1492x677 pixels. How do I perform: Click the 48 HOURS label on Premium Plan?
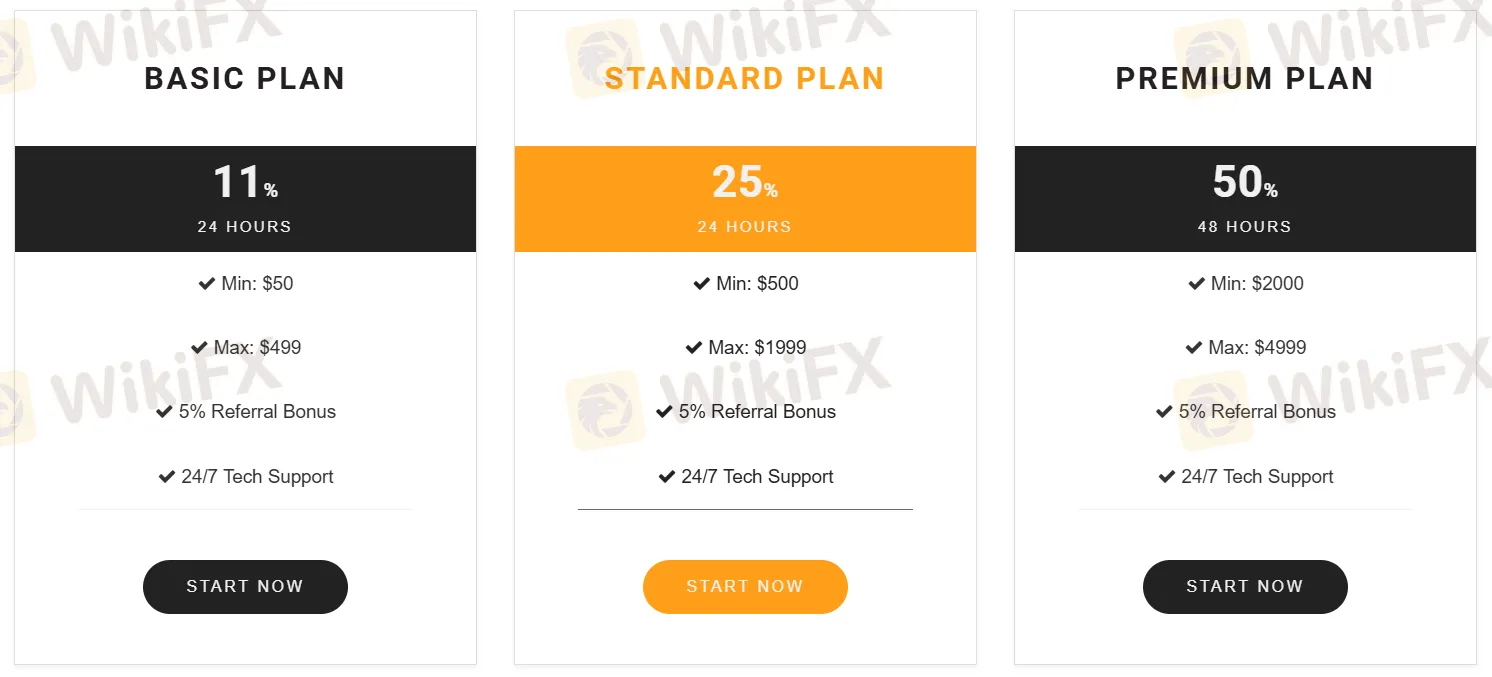(x=1245, y=226)
